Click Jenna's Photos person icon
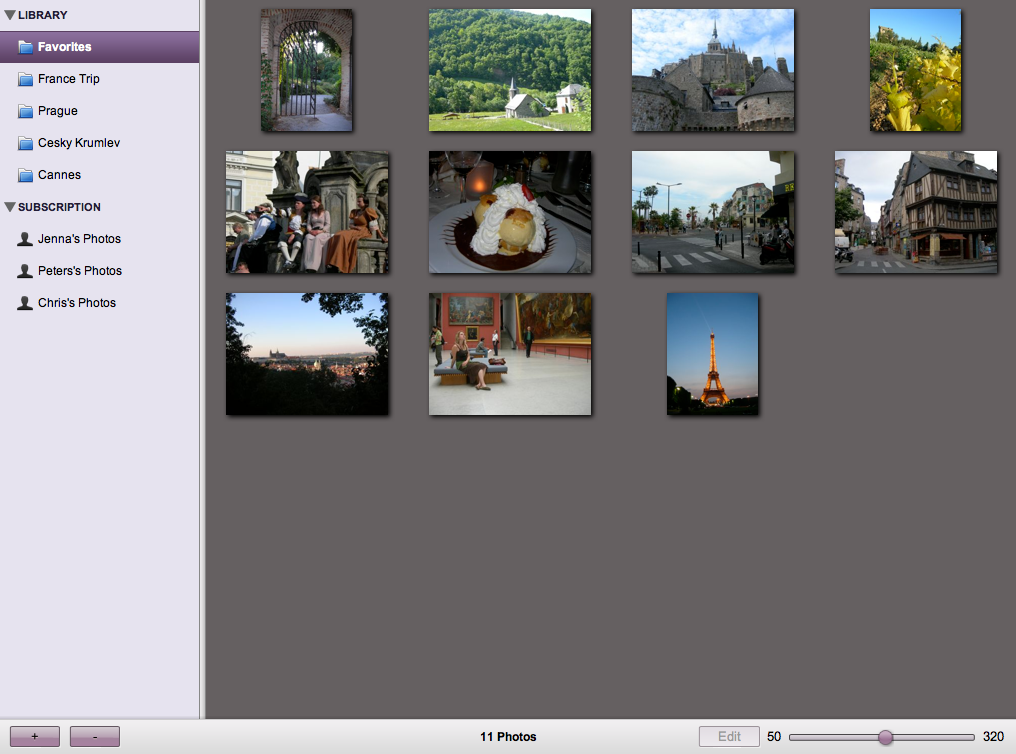 point(25,239)
